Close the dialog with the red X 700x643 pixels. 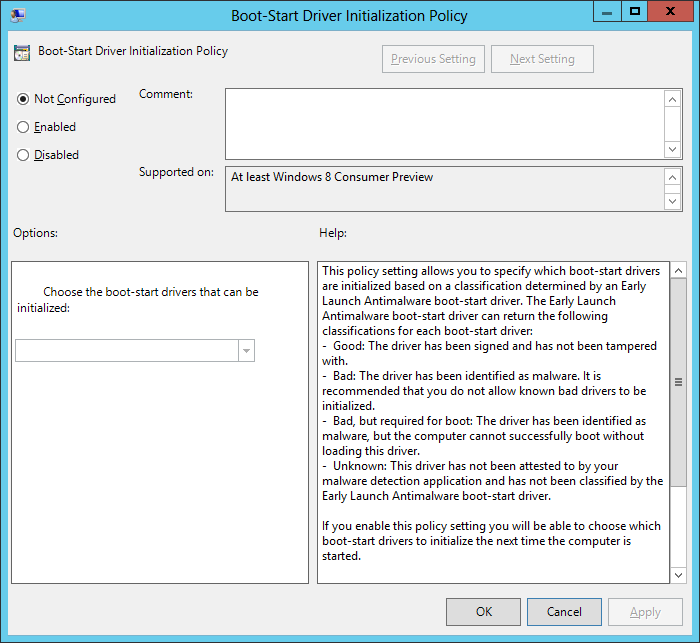[x=670, y=12]
